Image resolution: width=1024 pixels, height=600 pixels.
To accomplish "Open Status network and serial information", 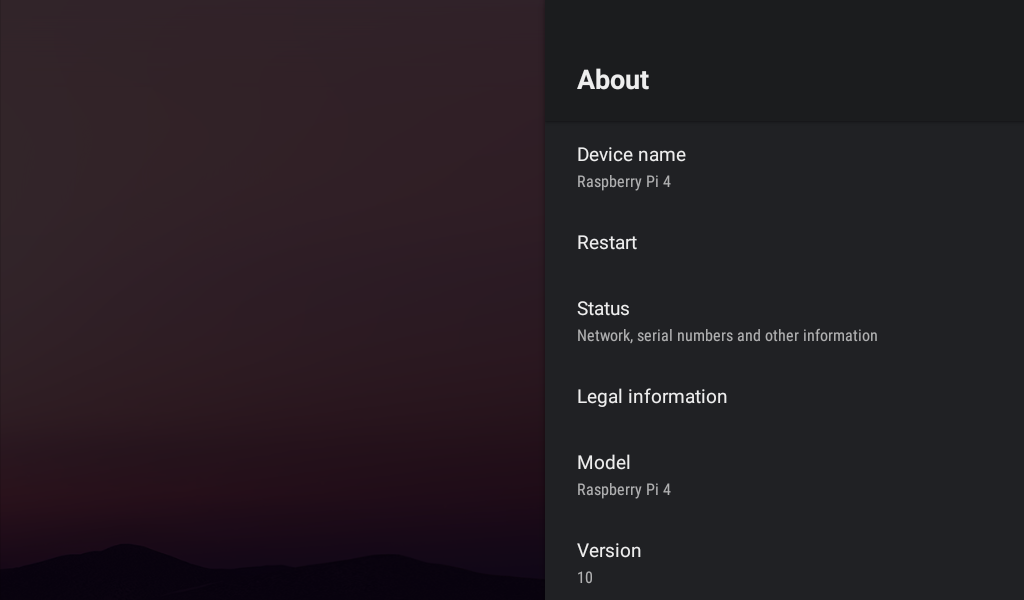I will pos(784,321).
